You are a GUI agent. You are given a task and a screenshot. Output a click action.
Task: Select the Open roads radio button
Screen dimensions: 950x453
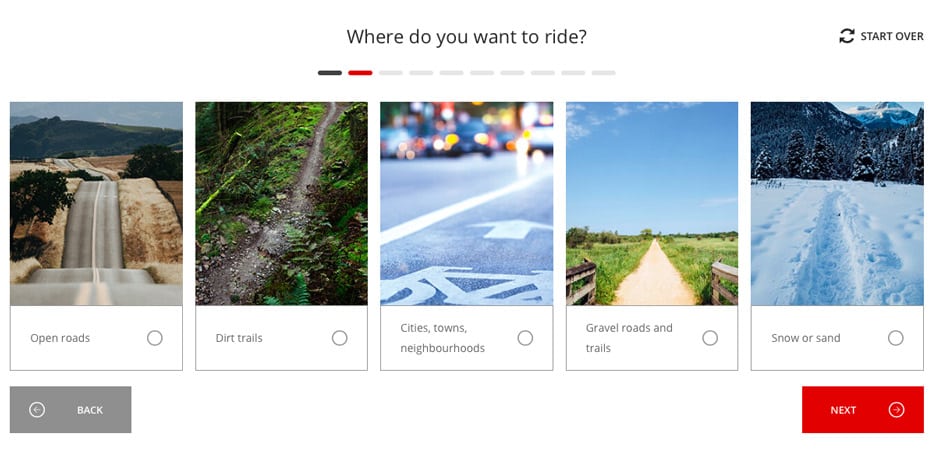click(154, 338)
